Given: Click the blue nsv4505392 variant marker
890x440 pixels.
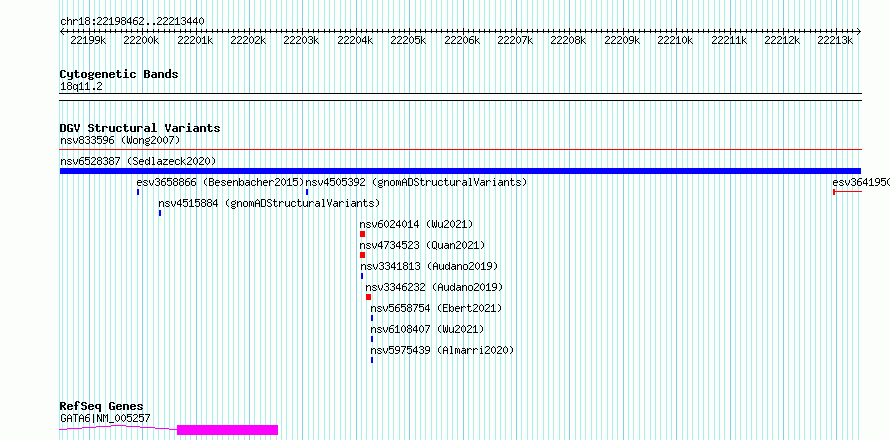Looking at the screenshot, I should [307, 192].
